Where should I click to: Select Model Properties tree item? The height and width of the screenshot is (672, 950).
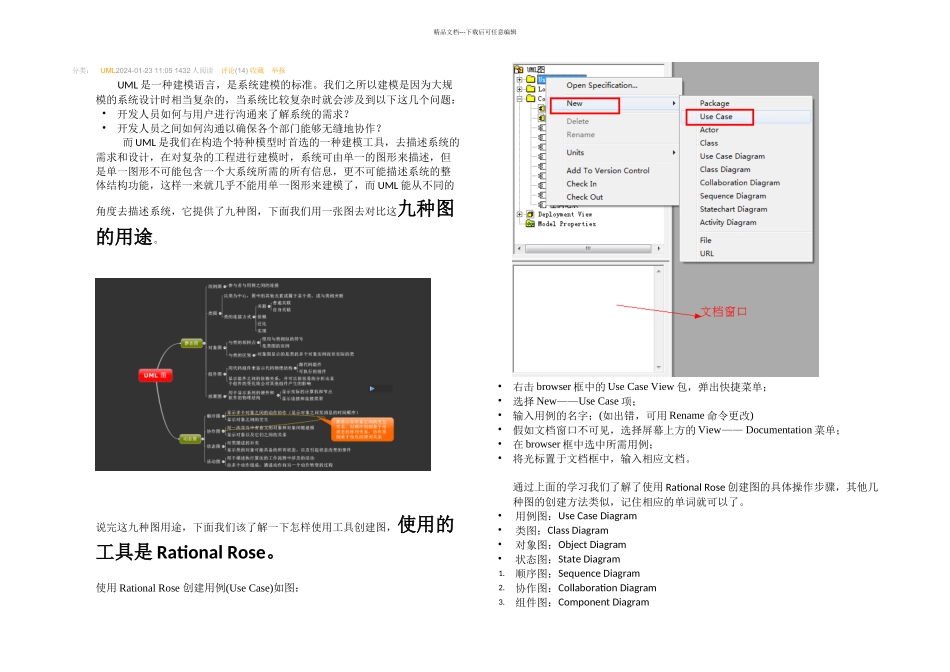566,224
